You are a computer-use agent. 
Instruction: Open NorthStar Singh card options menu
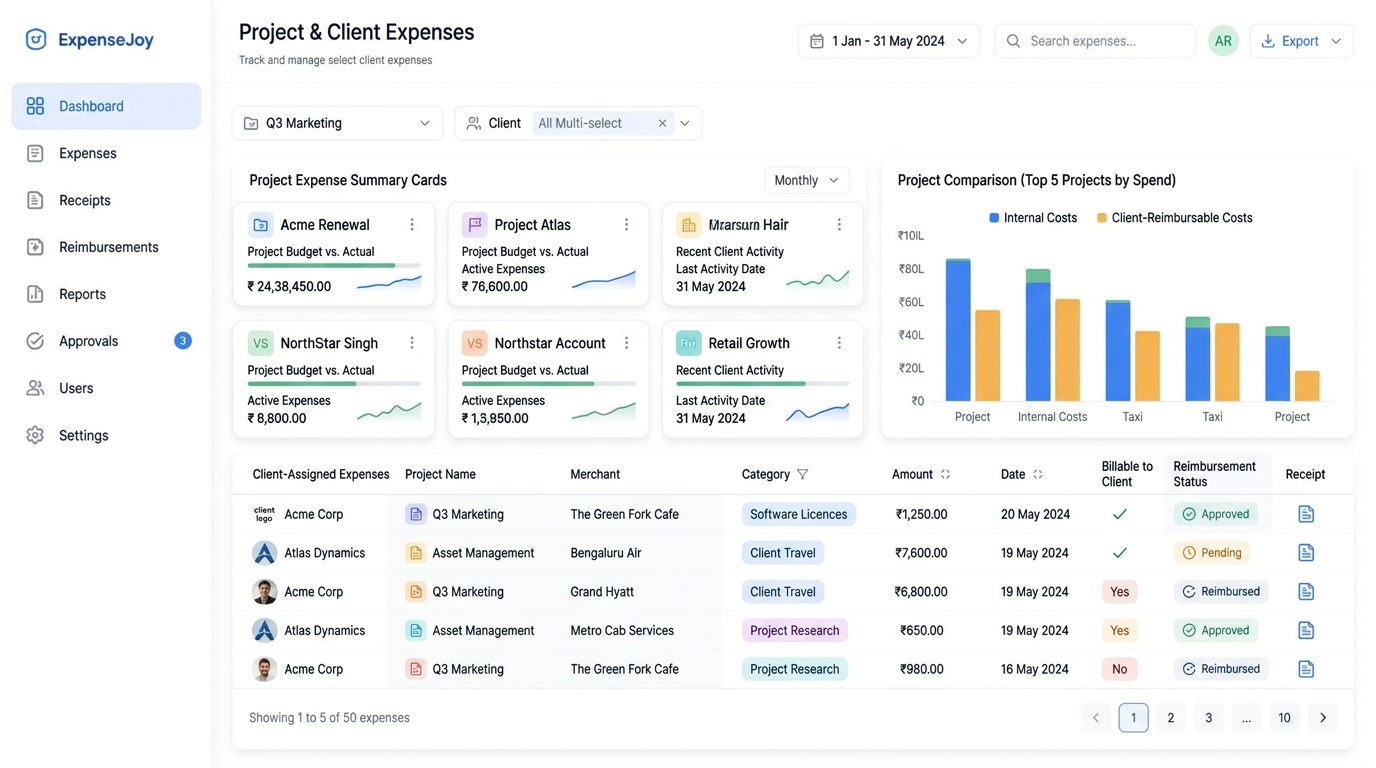coord(412,343)
